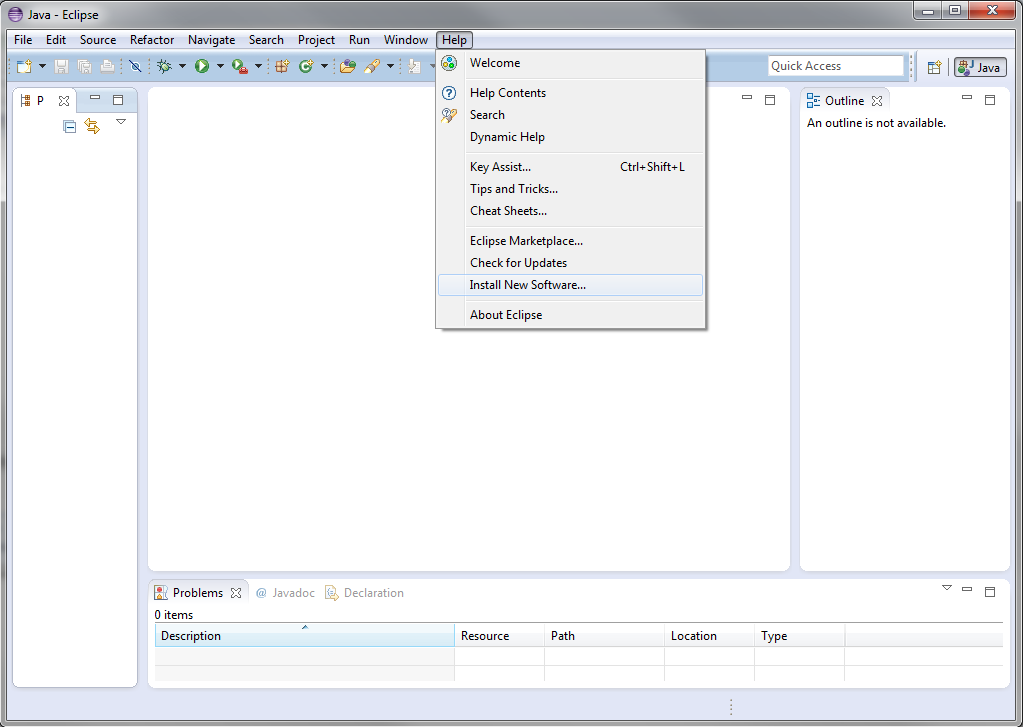1023x727 pixels.
Task: Run the program with the green play icon
Action: 202,66
